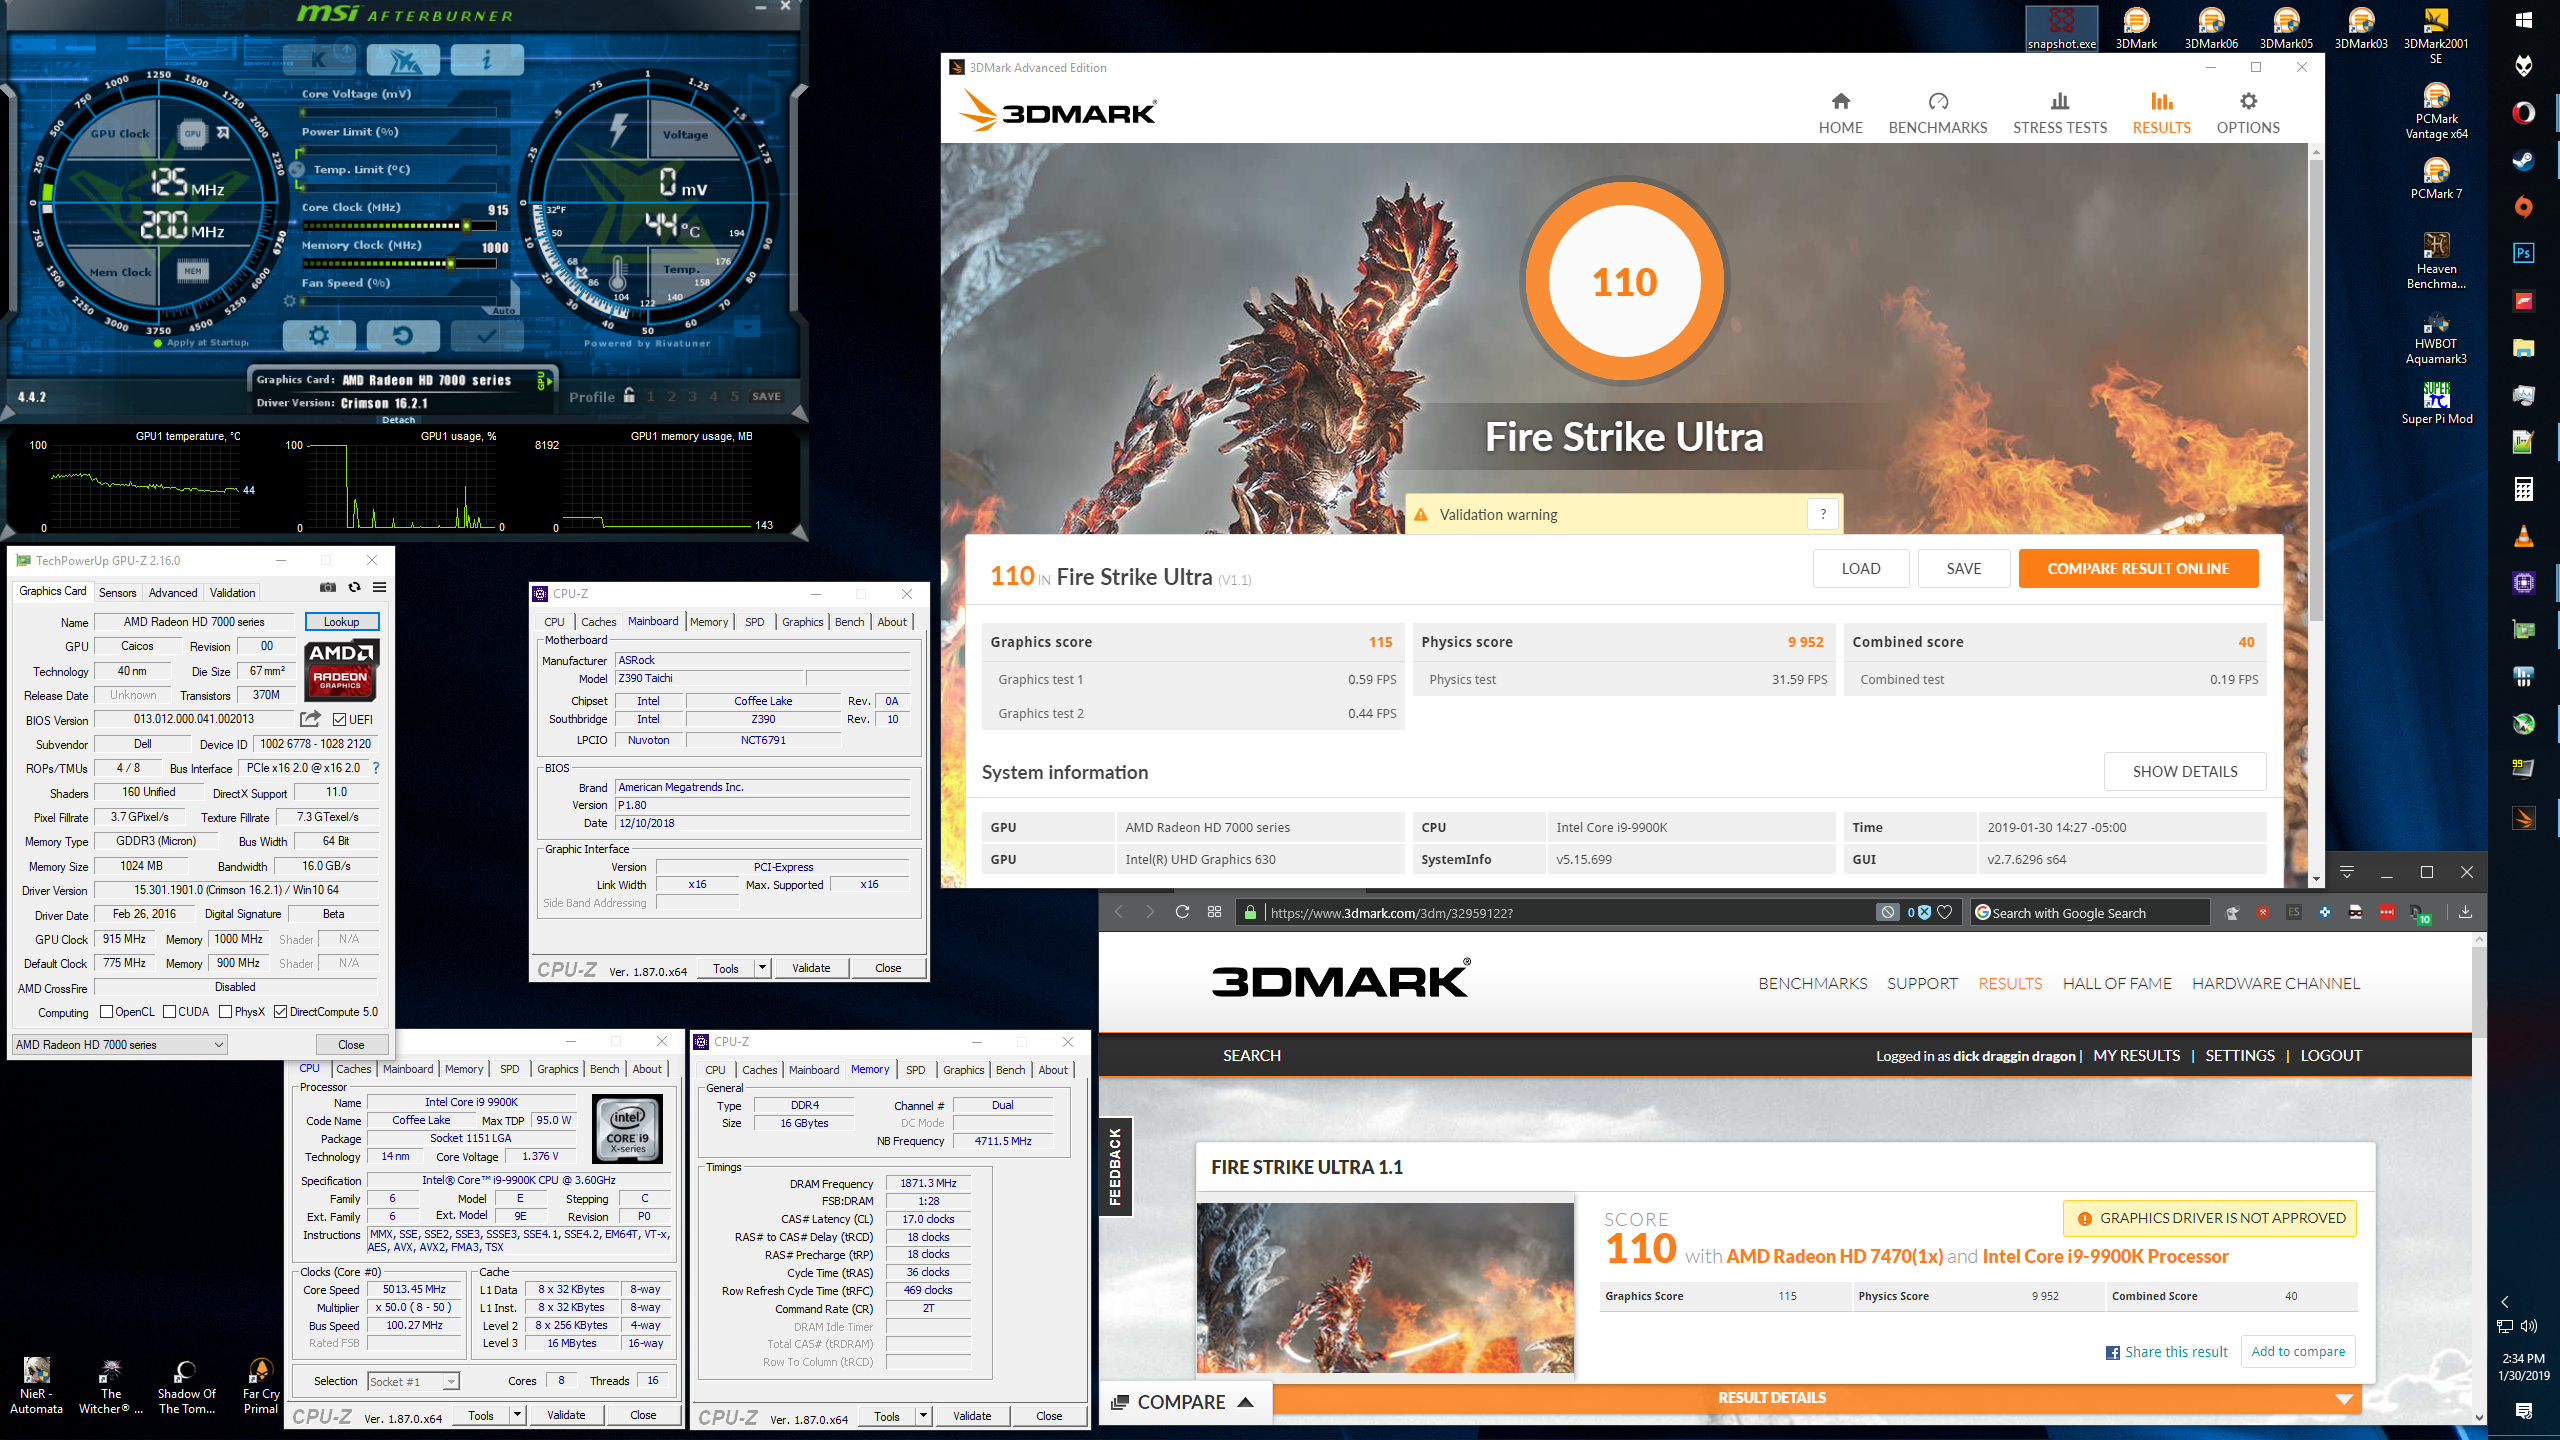This screenshot has height=1440, width=2560.
Task: Open 3DMark STRESS TESTS section
Action: click(x=2059, y=113)
